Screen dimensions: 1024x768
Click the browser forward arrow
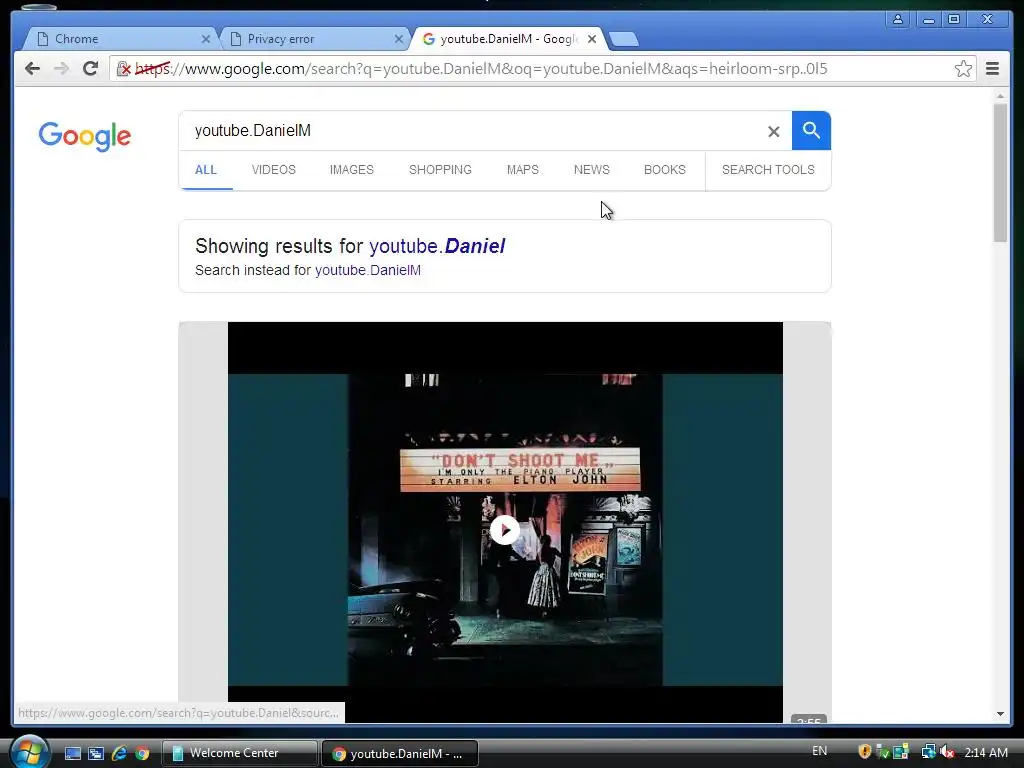[x=61, y=69]
